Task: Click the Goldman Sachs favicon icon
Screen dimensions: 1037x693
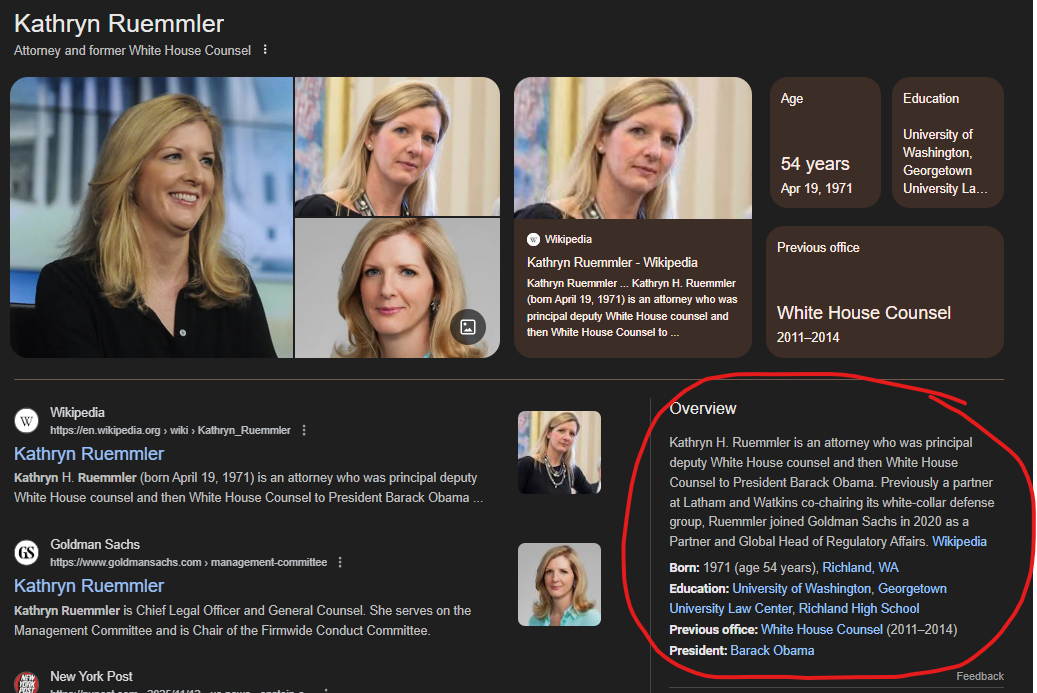Action: coord(28,552)
